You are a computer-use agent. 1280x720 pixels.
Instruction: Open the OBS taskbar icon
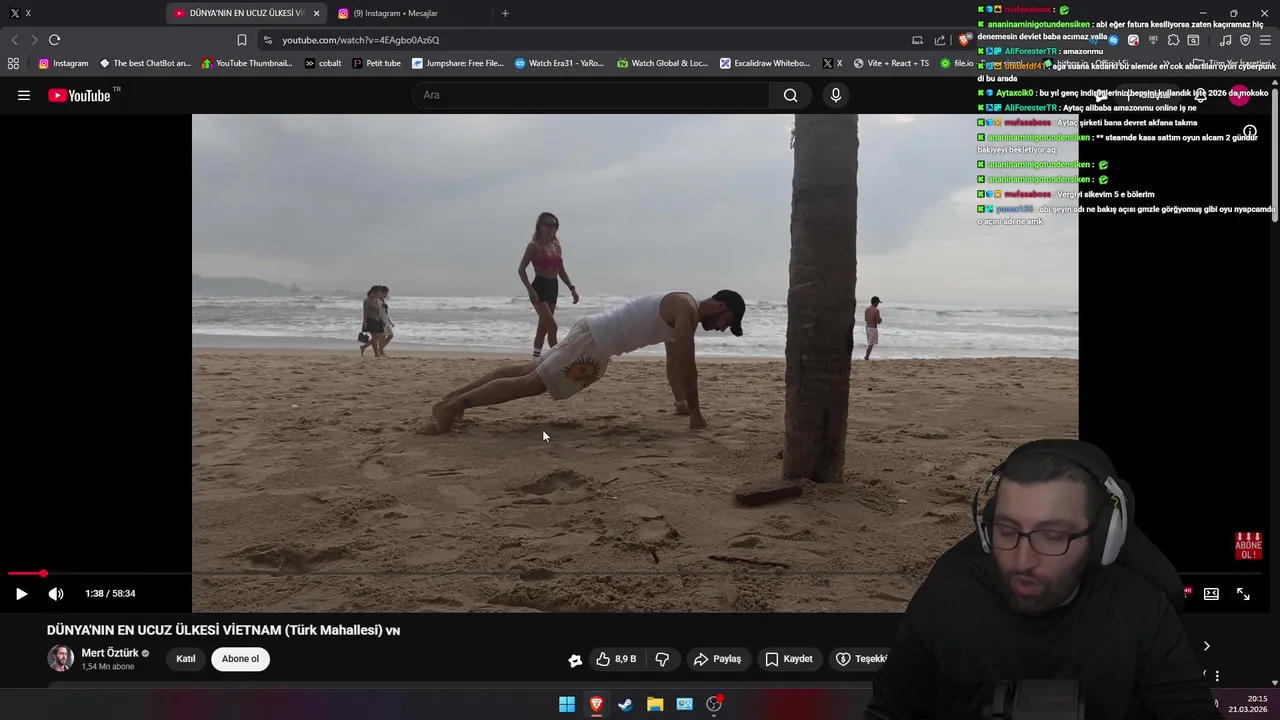point(714,704)
